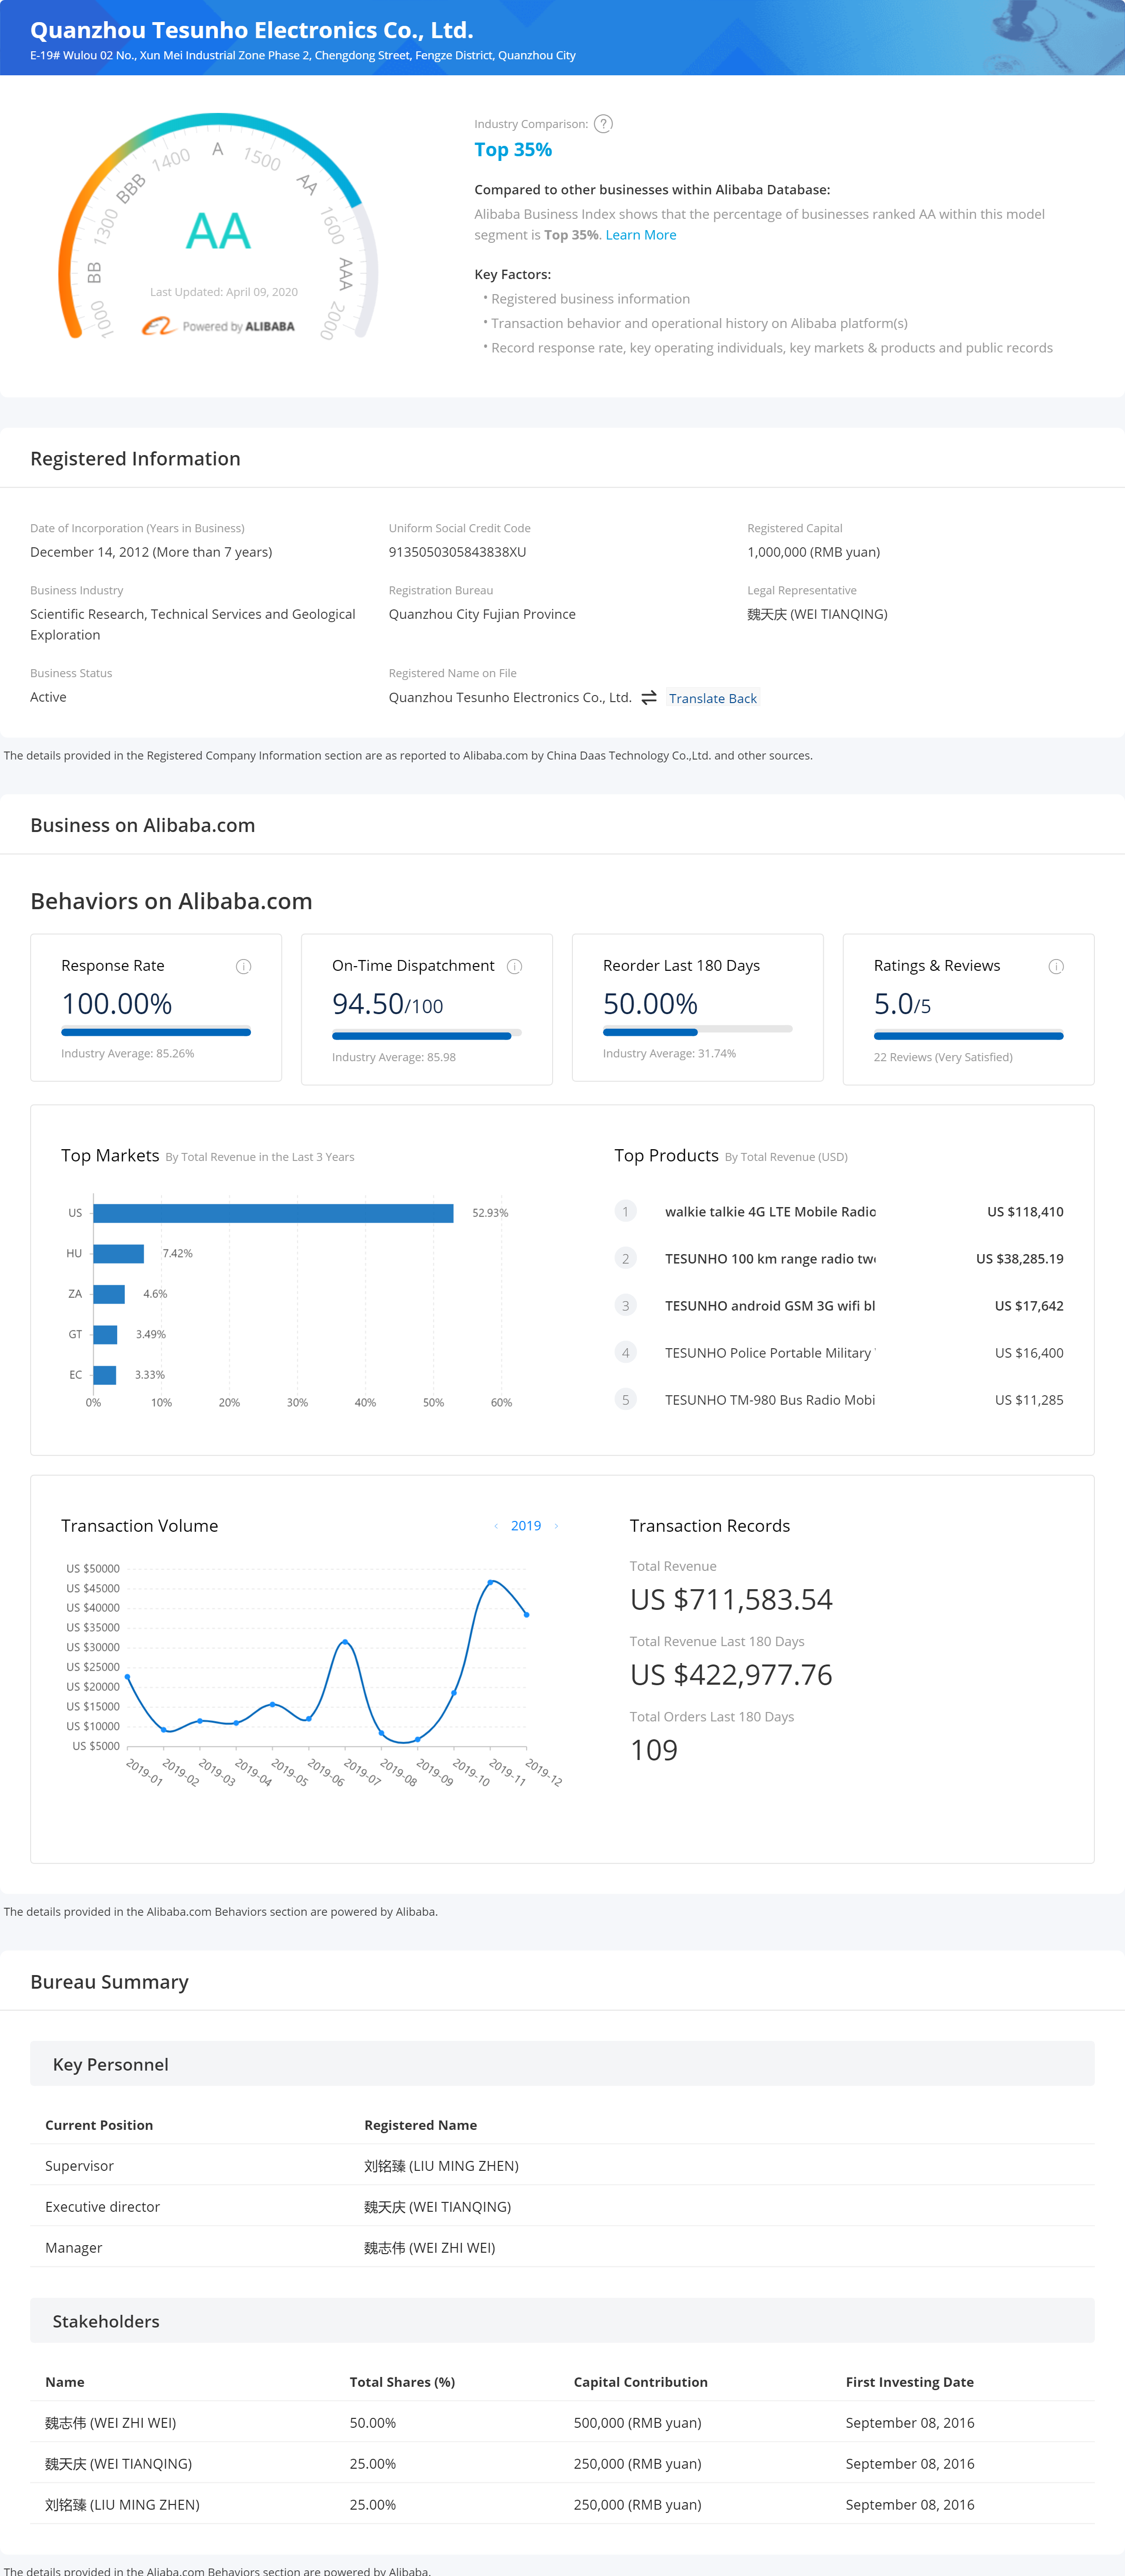Click the Response Rate progress bar

coord(156,1032)
